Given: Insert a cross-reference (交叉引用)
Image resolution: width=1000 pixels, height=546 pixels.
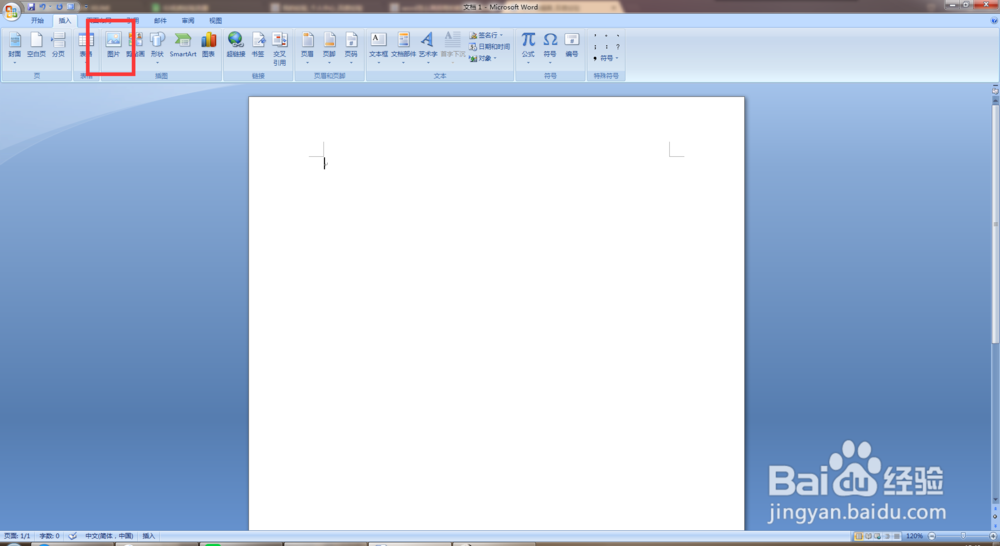Looking at the screenshot, I should click(279, 48).
